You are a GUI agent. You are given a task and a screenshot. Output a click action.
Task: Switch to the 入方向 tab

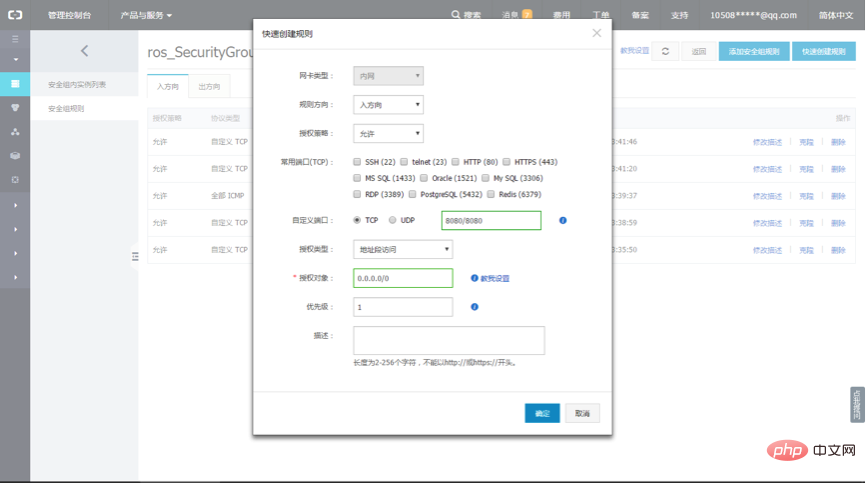click(x=168, y=86)
